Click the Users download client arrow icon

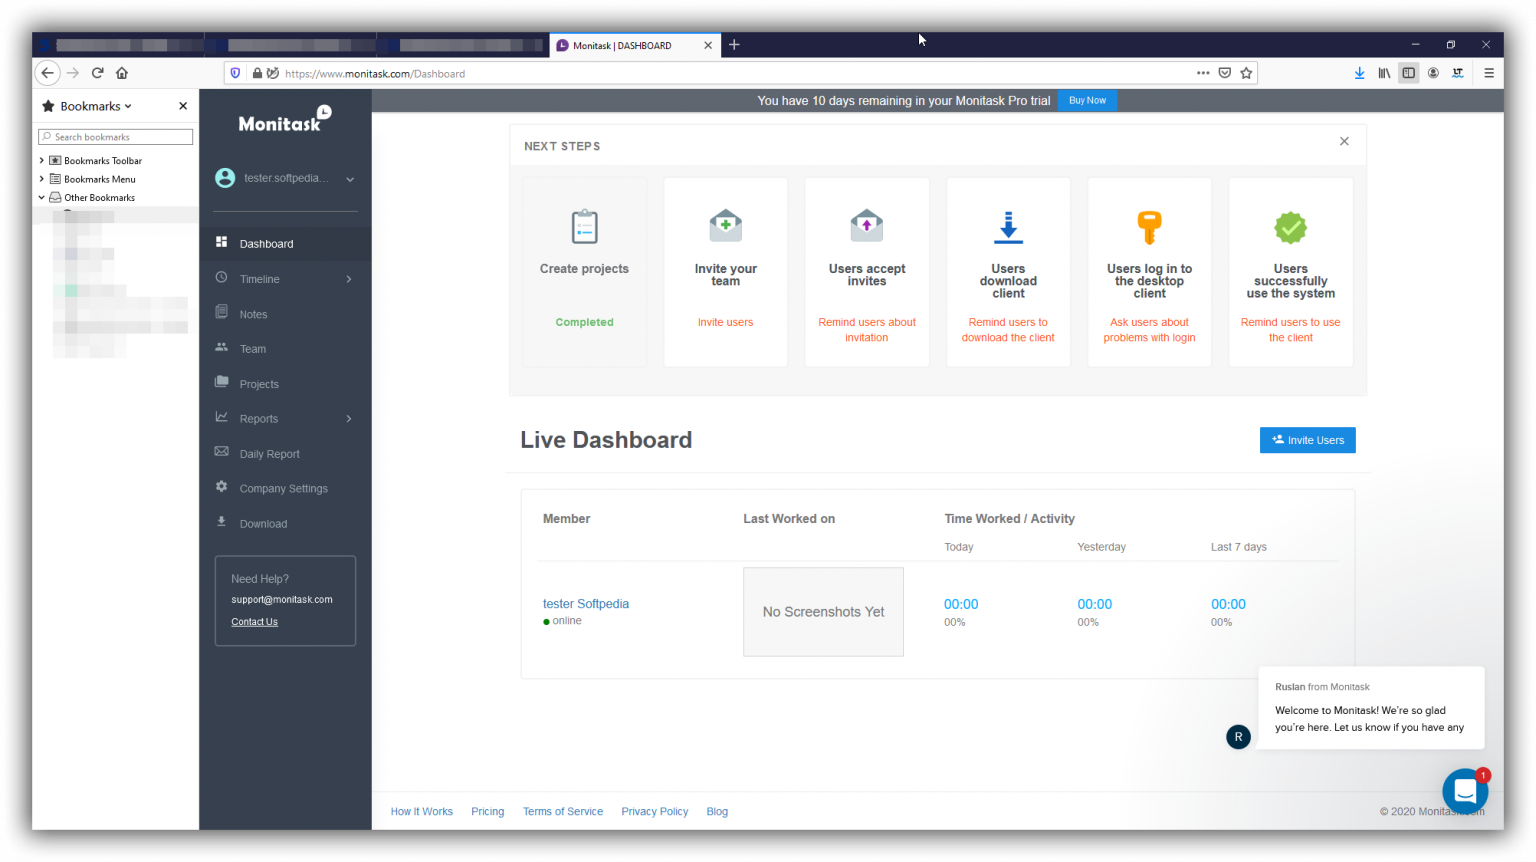(x=1008, y=228)
